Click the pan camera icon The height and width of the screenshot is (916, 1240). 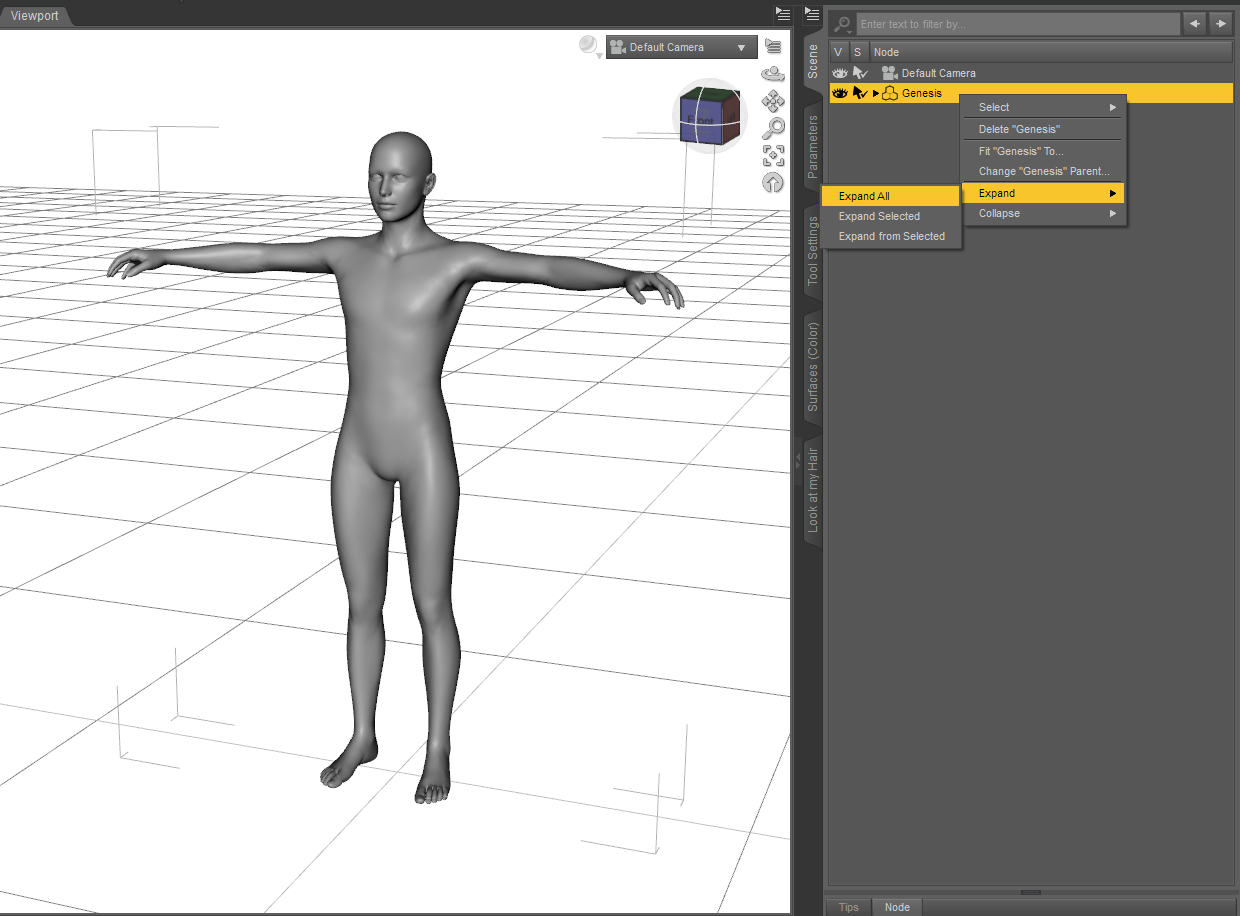click(x=773, y=101)
